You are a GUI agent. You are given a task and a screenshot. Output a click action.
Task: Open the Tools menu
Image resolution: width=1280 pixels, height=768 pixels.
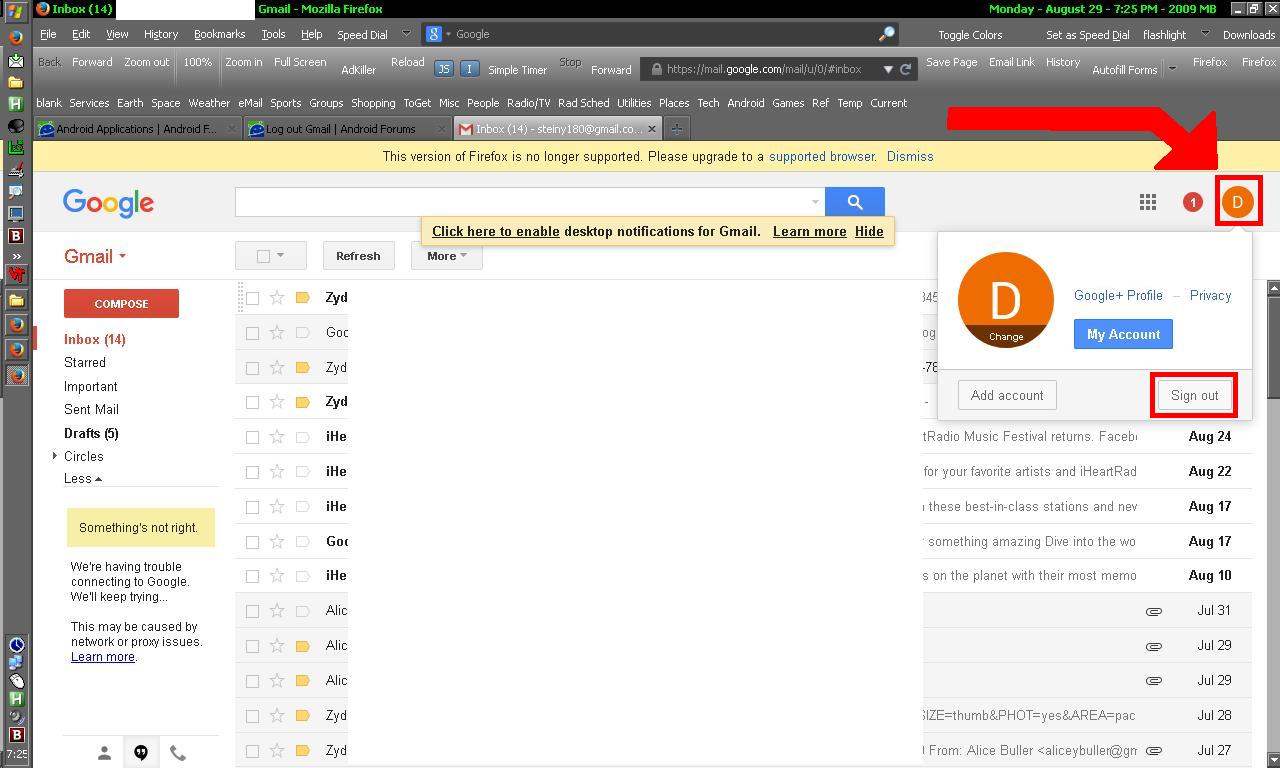point(273,34)
